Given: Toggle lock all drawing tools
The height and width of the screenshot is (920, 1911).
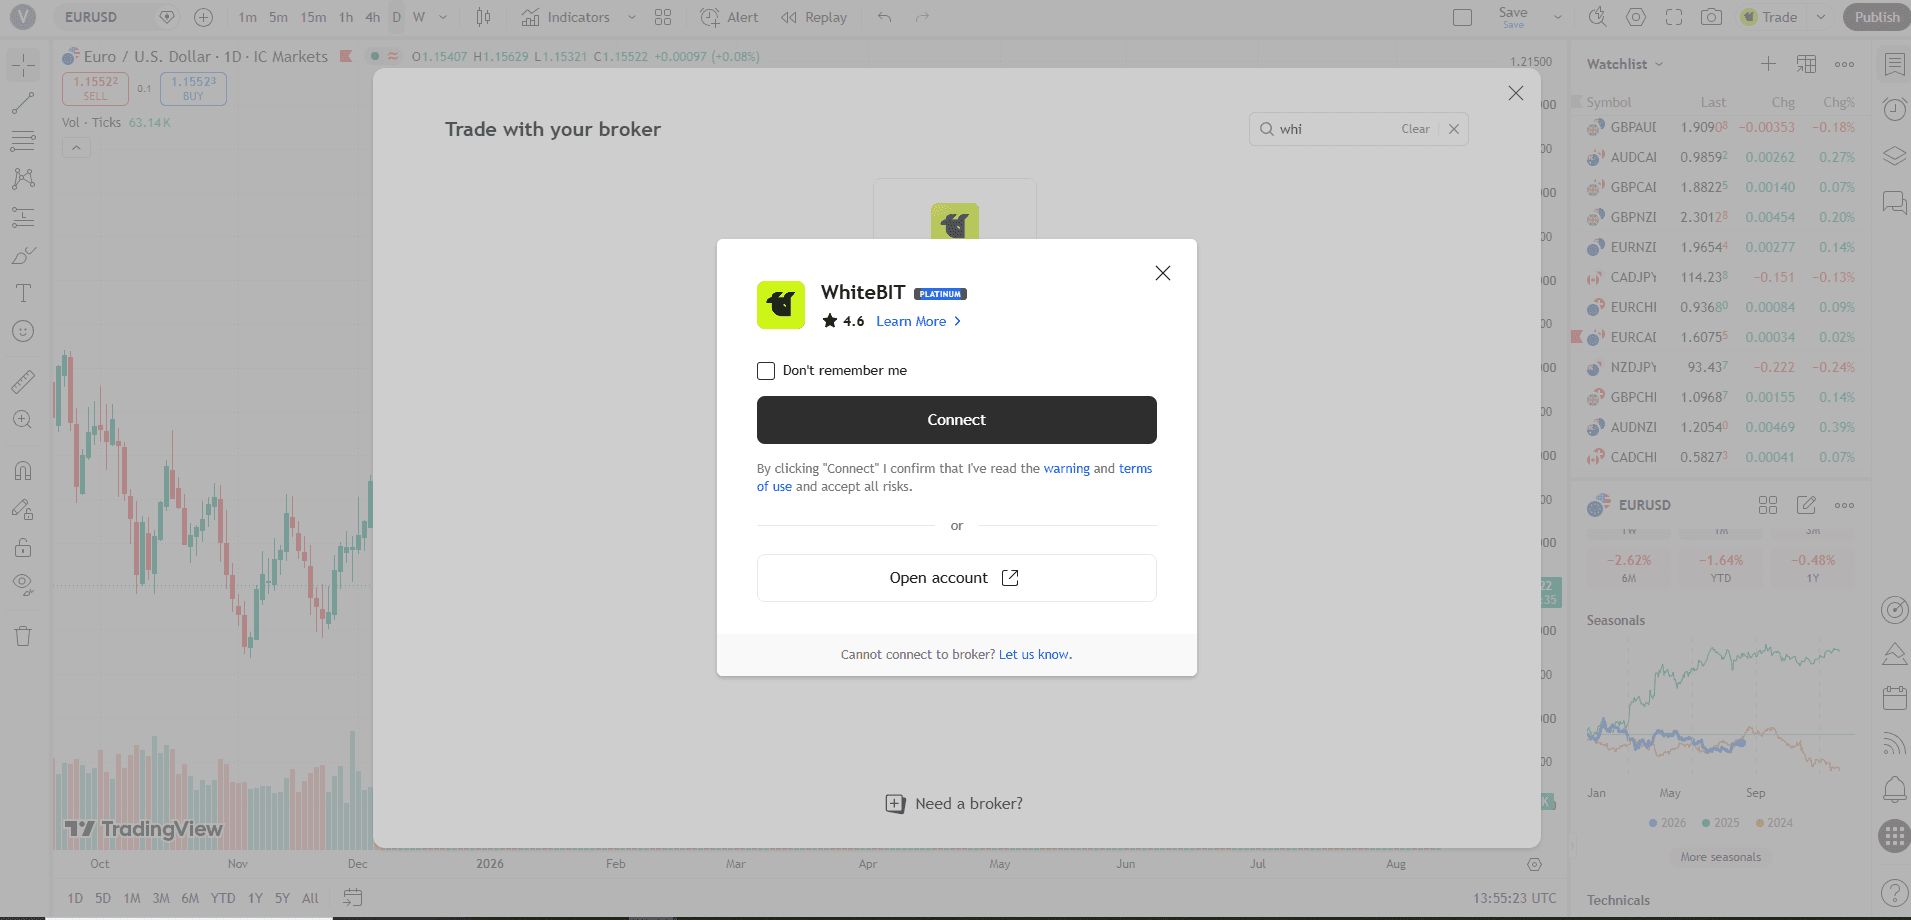Looking at the screenshot, I should pos(23,547).
